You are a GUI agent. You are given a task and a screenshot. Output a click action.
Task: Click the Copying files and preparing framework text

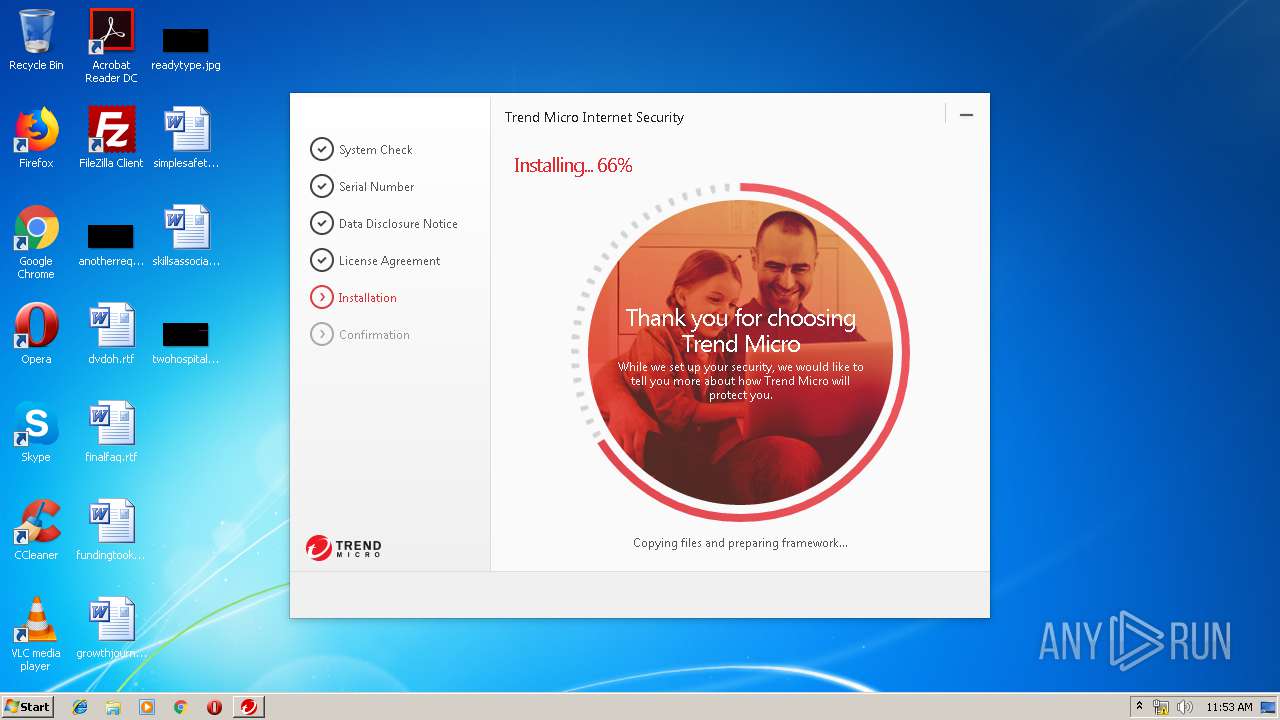[740, 543]
